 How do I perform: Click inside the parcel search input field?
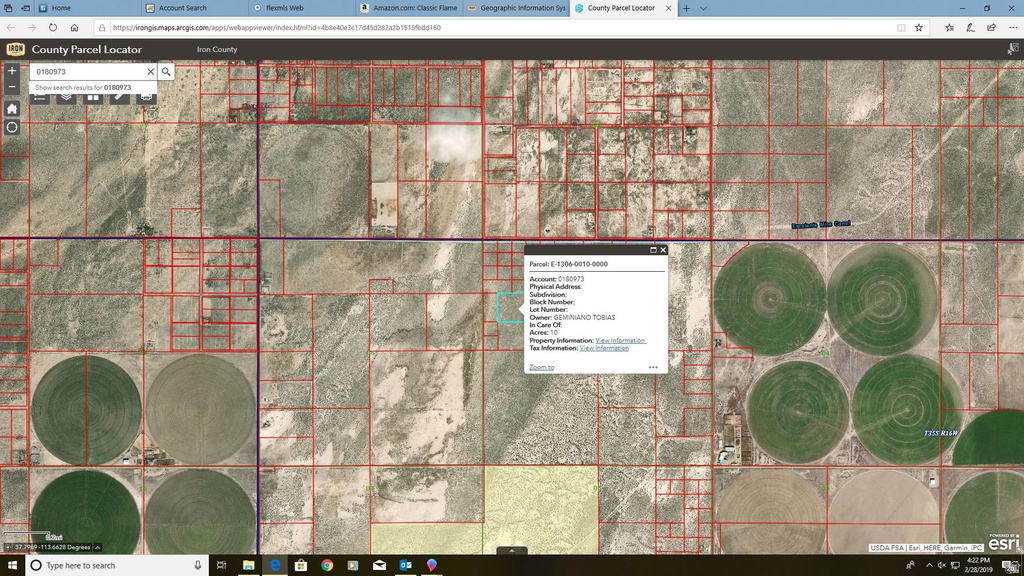[85, 71]
